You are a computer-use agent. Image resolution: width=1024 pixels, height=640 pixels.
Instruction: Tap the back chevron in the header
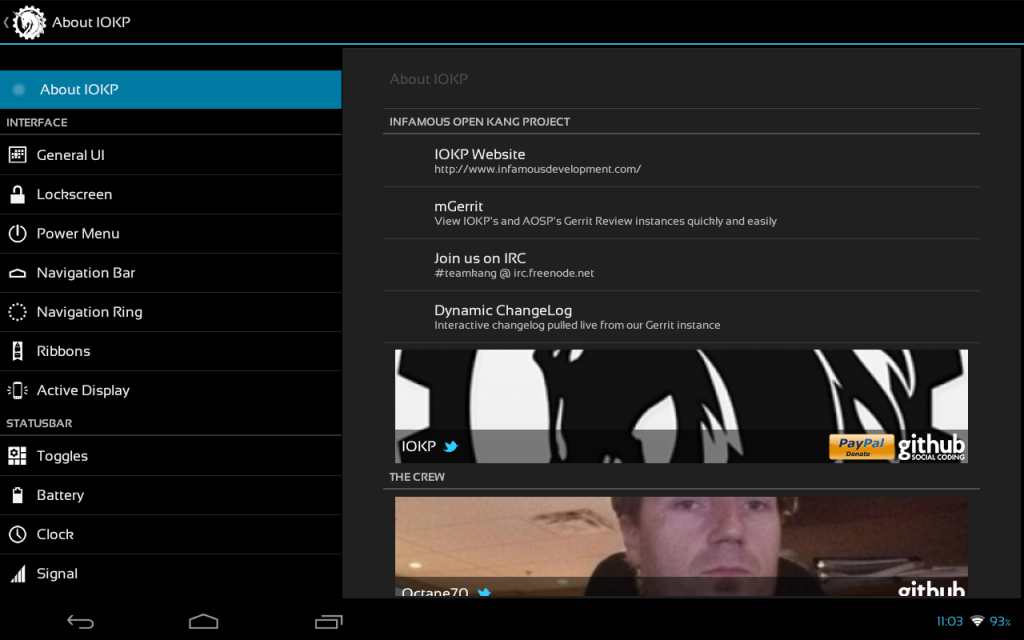6,22
